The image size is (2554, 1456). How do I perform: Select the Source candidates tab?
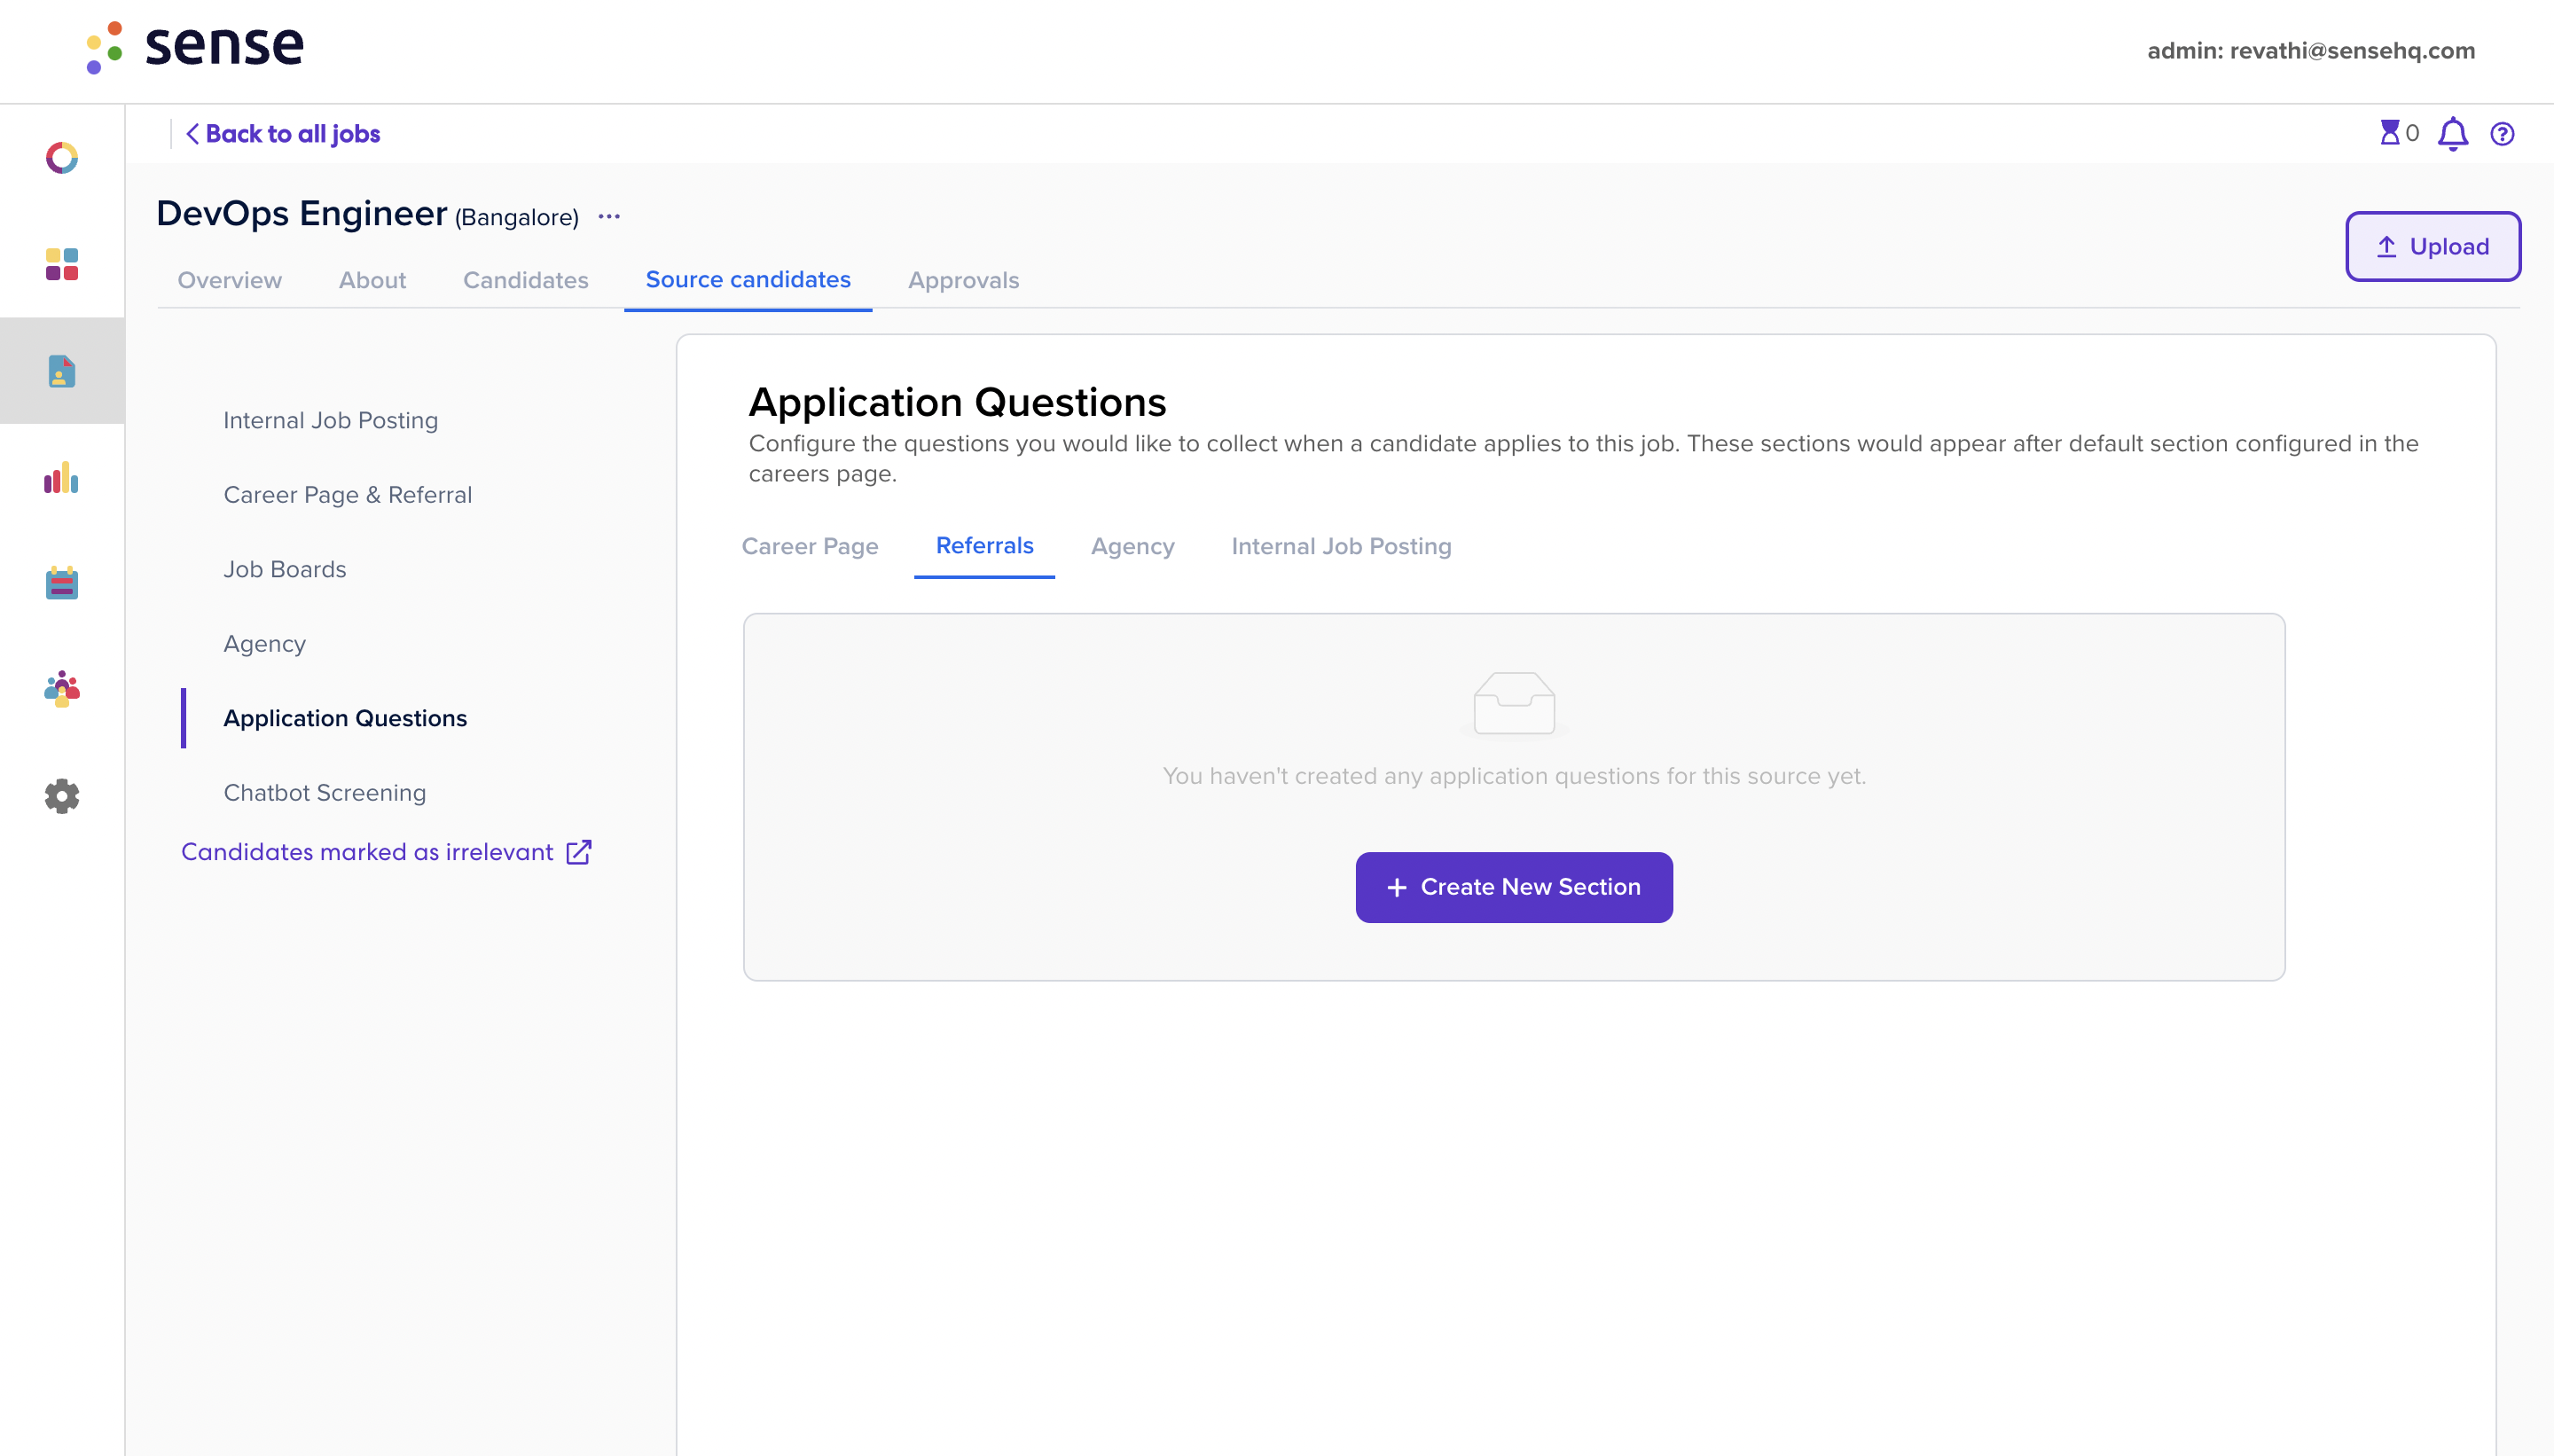[x=748, y=280]
